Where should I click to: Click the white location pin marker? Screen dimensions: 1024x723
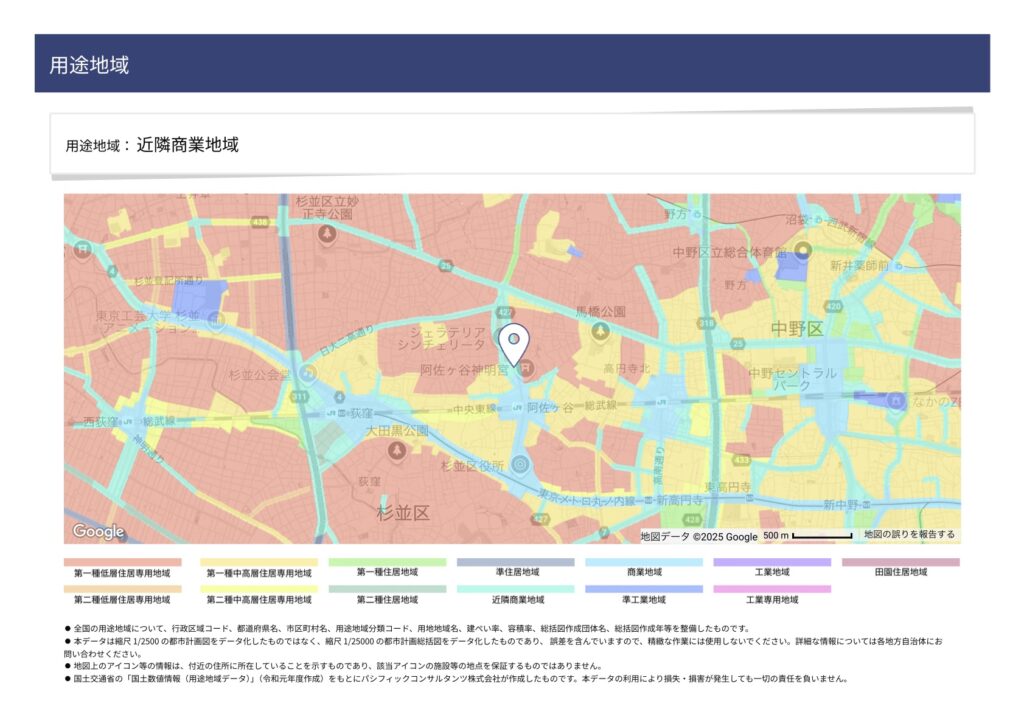513,343
